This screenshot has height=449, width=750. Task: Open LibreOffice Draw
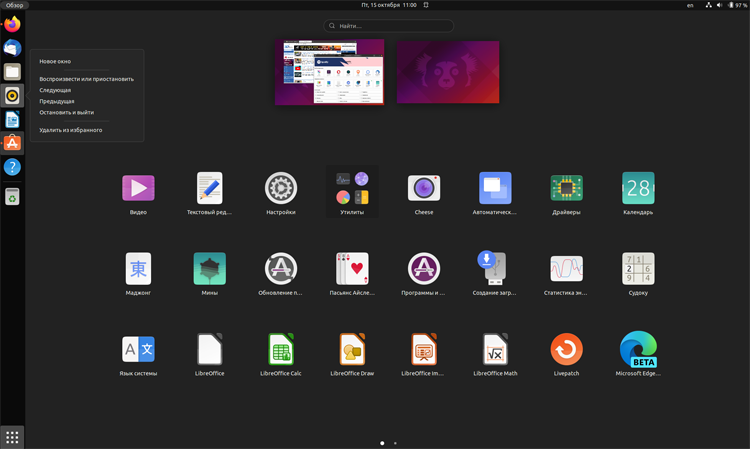(352, 349)
